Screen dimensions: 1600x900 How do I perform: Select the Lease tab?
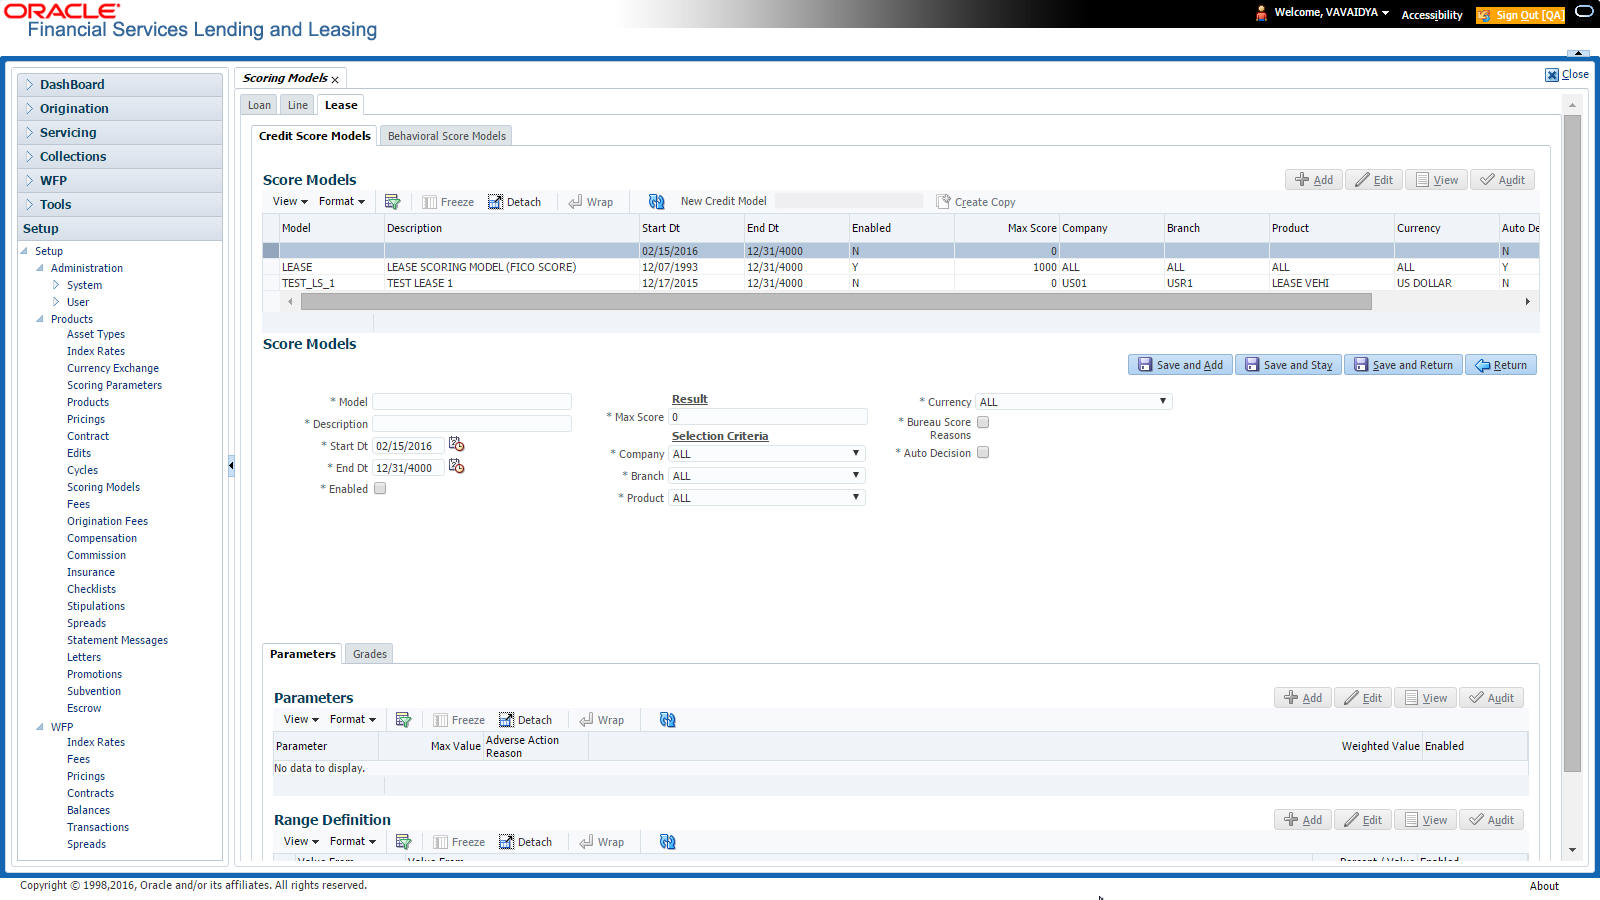(341, 105)
